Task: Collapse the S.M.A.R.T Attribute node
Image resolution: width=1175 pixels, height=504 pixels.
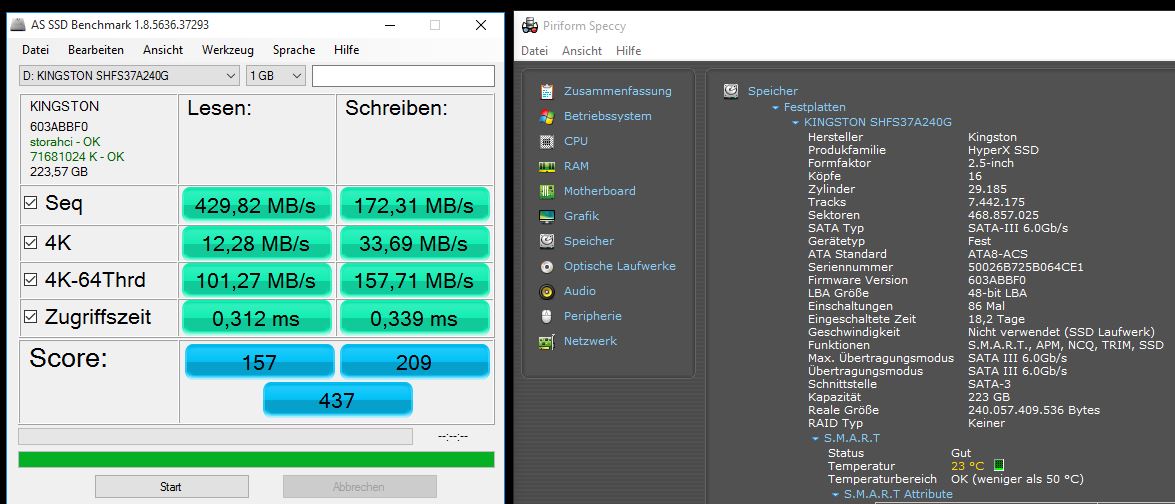Action: pos(836,495)
